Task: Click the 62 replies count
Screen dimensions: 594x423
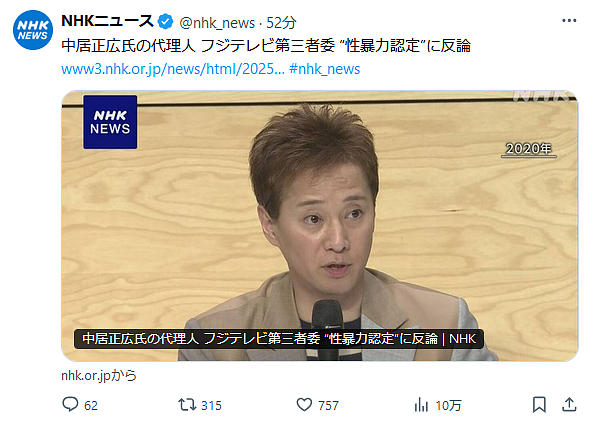Action: tap(91, 405)
